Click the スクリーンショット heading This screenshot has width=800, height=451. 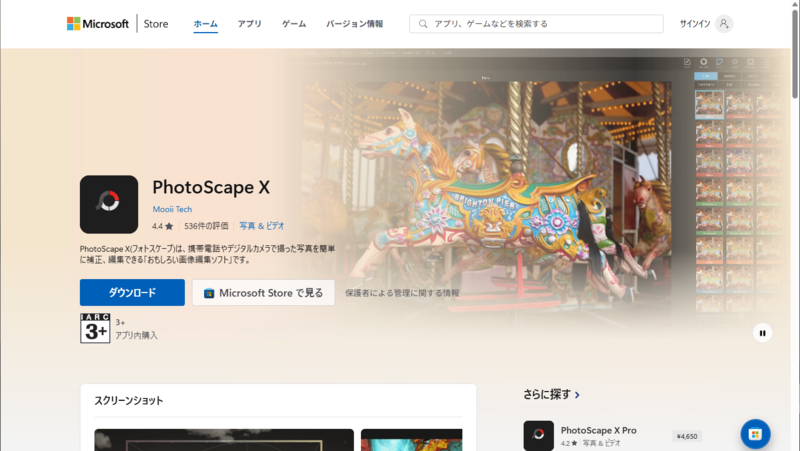click(129, 400)
